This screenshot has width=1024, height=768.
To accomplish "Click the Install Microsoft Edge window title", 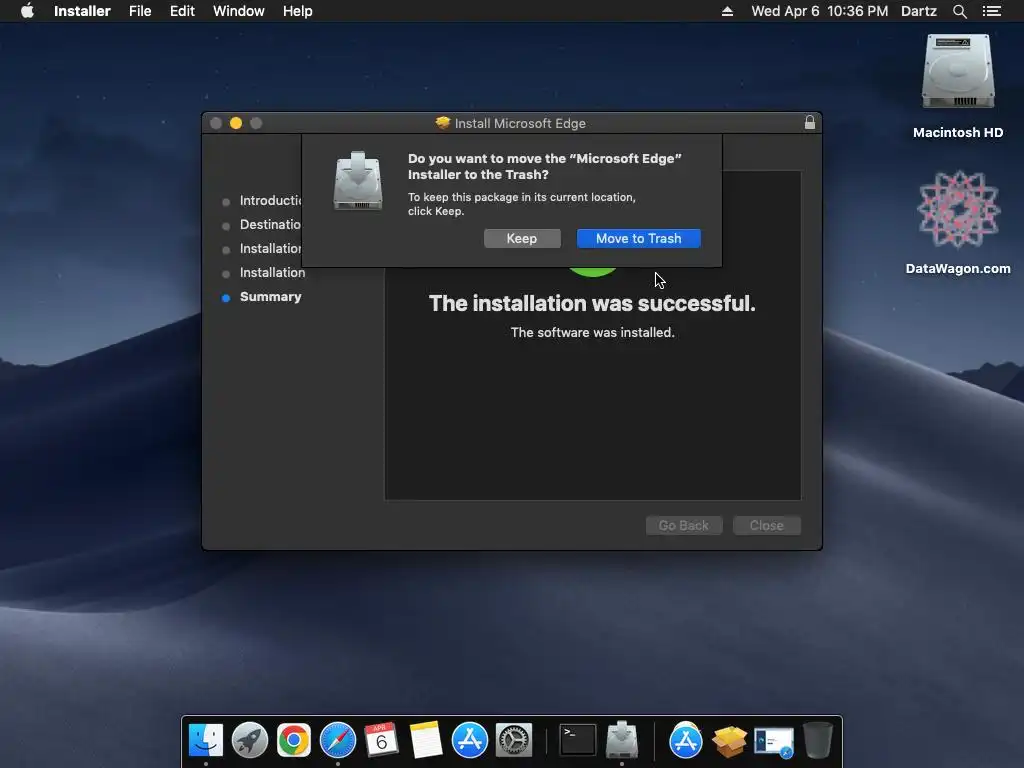I will (520, 123).
